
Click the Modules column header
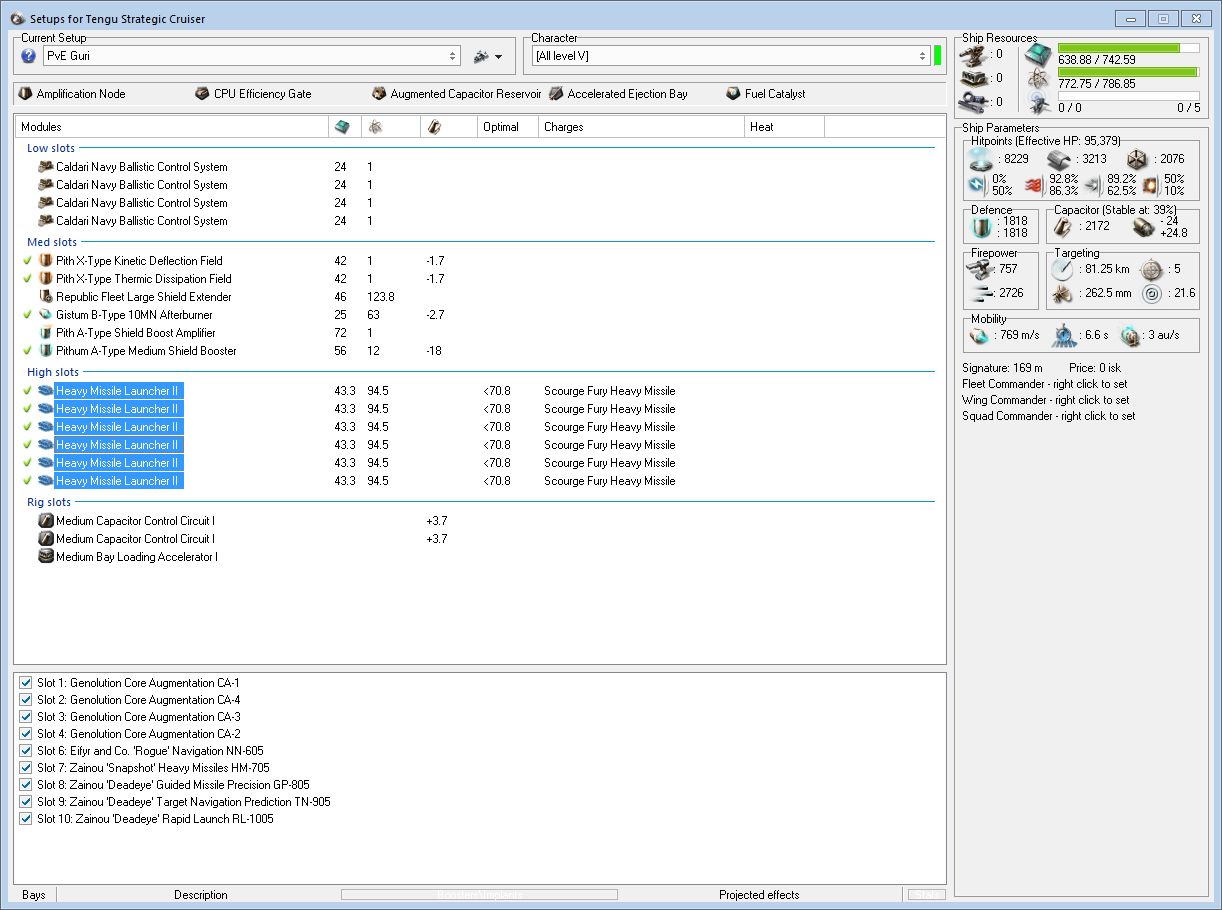172,127
